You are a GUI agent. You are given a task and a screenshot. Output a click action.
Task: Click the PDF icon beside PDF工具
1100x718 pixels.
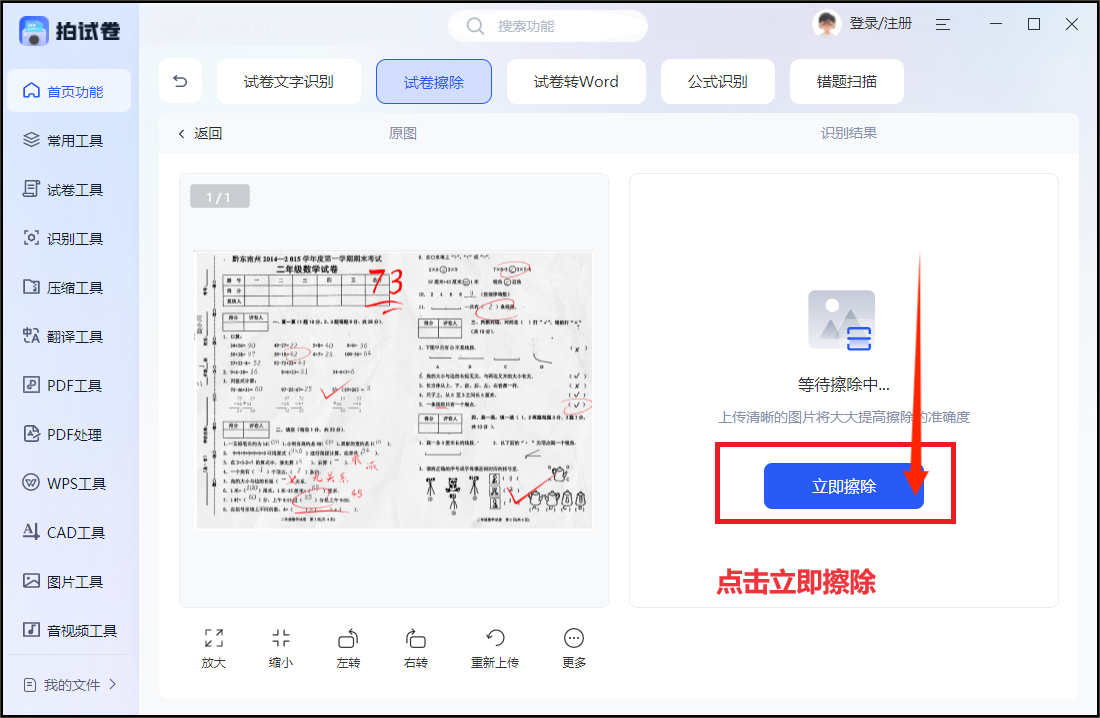click(31, 385)
